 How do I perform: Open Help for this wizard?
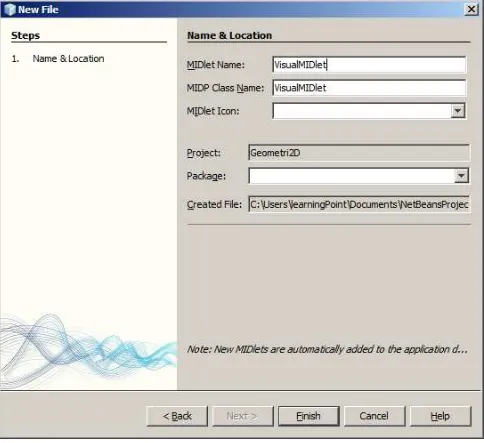(x=440, y=416)
